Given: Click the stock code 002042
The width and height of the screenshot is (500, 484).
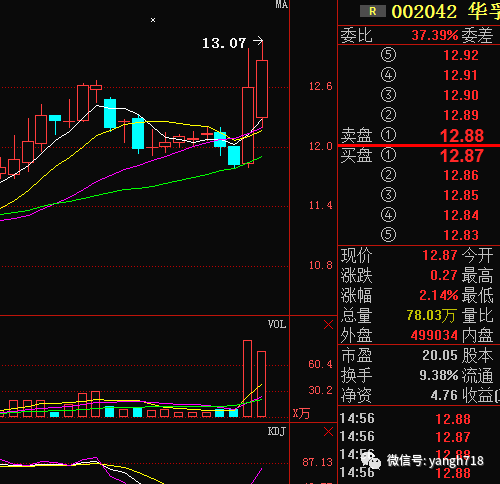Looking at the screenshot, I should point(424,12).
